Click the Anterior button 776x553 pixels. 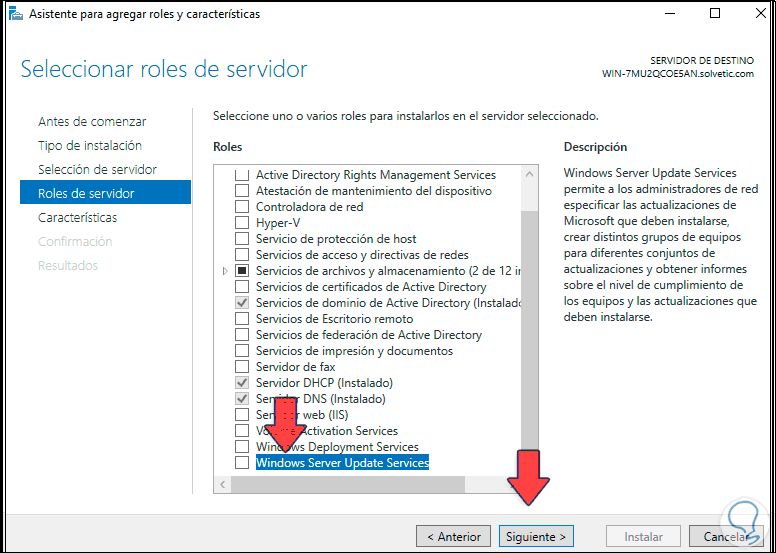point(454,537)
